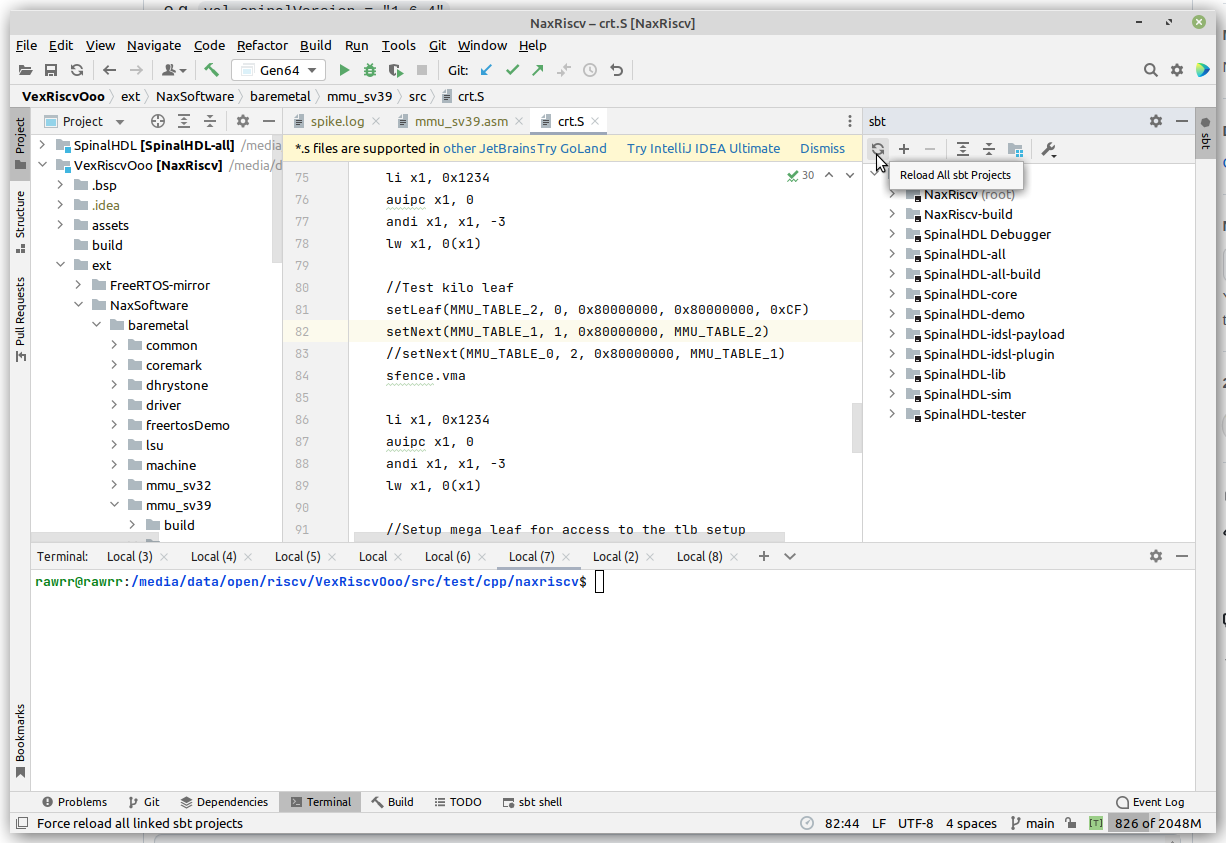The height and width of the screenshot is (843, 1226).
Task: Expand SpinalHDL-tester in sbt tree
Action: coord(892,414)
